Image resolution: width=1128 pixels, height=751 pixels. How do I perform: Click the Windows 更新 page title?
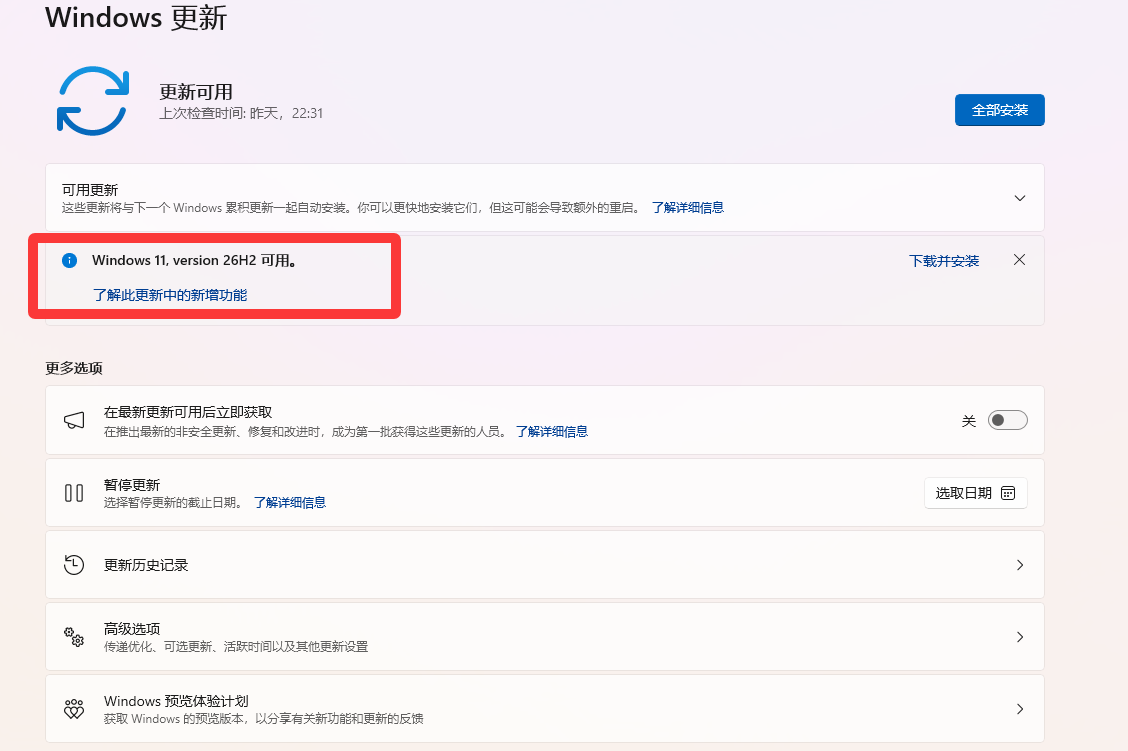click(136, 17)
